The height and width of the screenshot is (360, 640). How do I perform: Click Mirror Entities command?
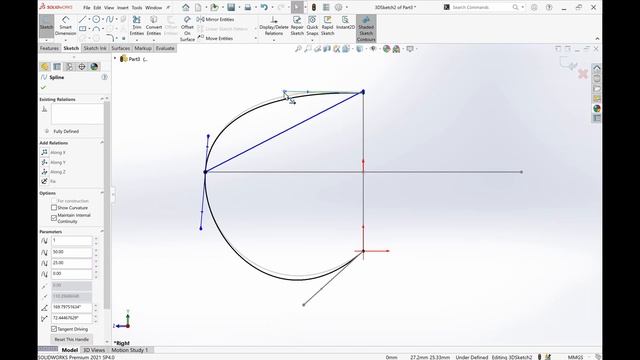coord(216,19)
